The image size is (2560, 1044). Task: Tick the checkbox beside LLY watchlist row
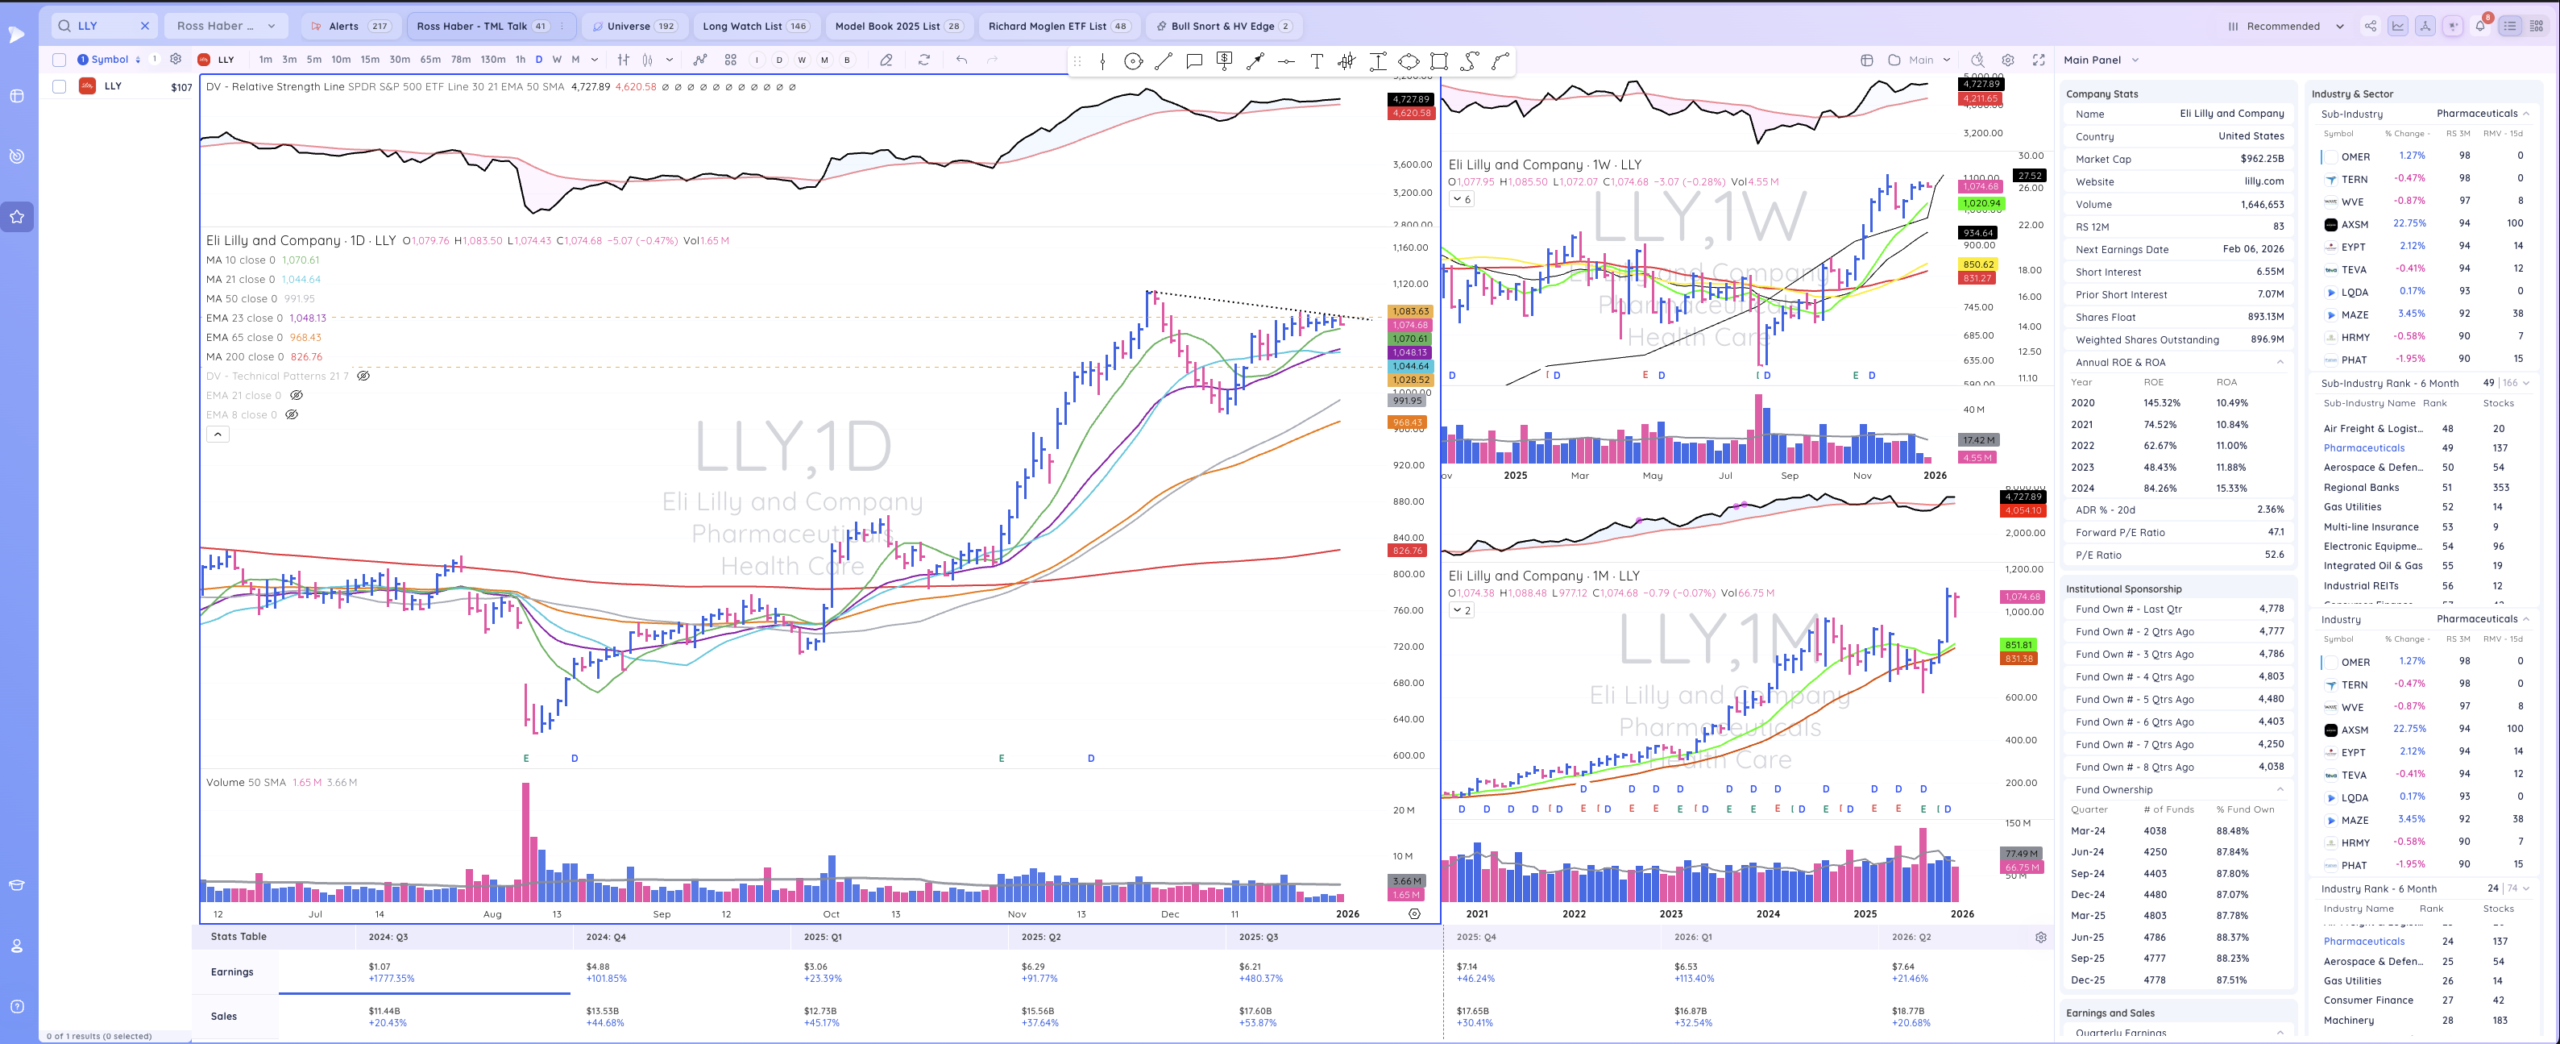[x=59, y=87]
